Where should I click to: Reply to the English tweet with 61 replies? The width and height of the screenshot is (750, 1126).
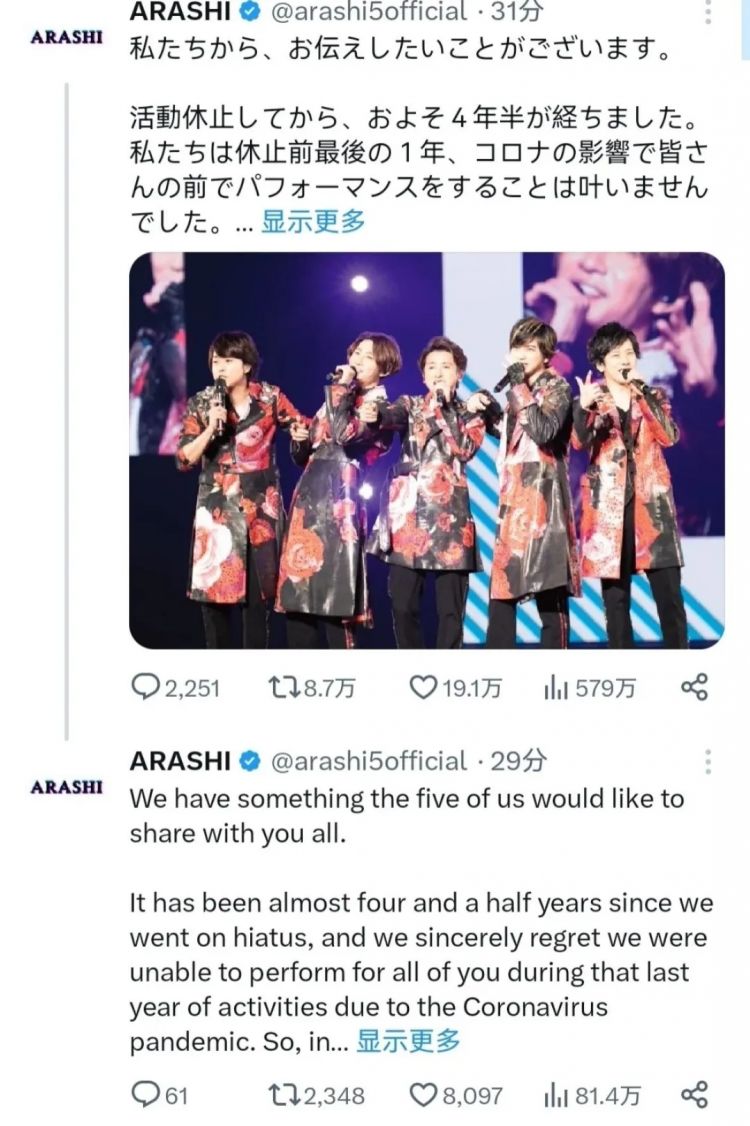147,1095
